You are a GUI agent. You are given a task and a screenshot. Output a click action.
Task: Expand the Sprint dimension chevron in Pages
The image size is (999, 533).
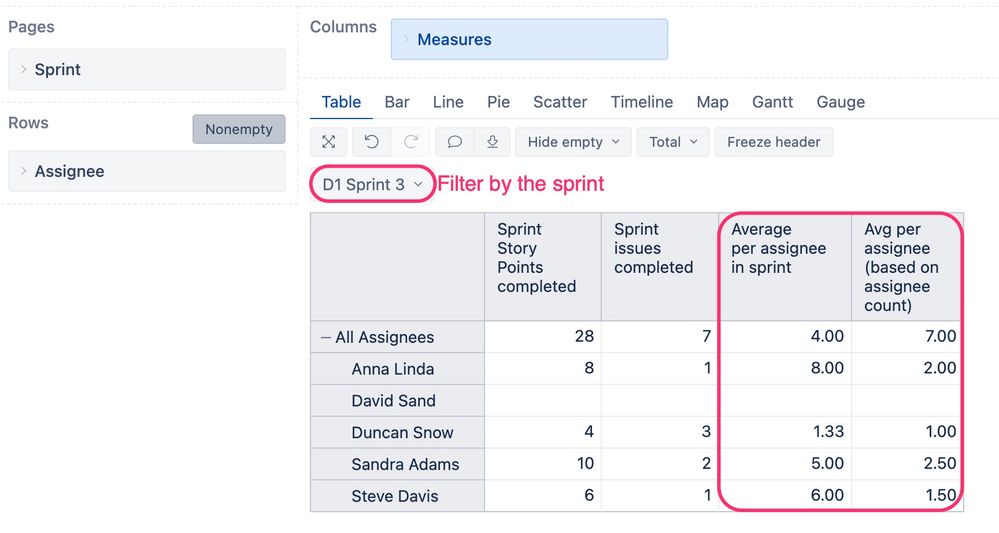[24, 69]
